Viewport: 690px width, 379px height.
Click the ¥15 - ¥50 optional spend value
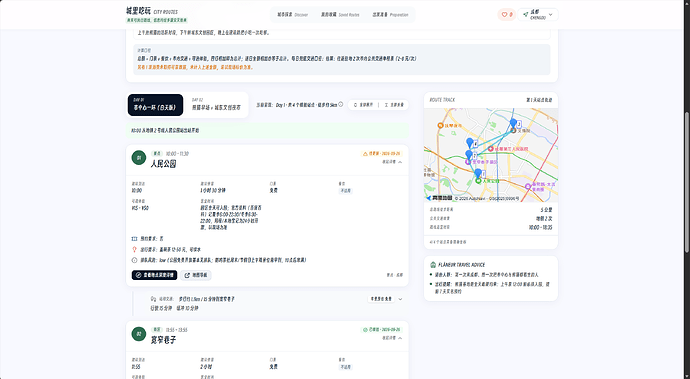click(x=140, y=208)
